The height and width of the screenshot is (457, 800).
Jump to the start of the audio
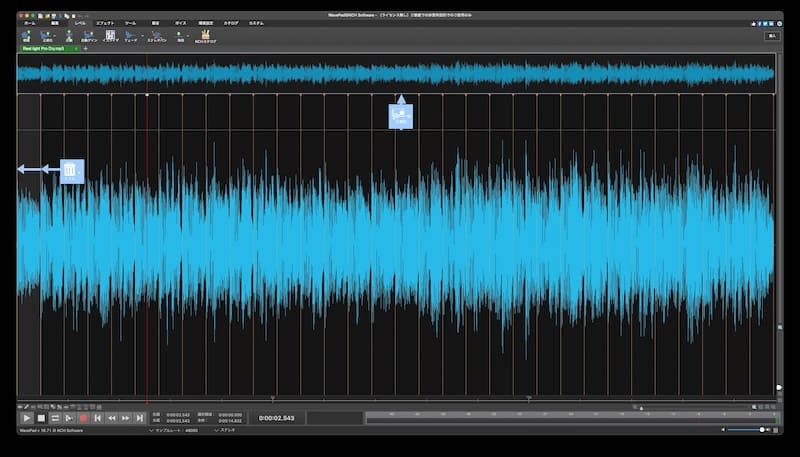tap(97, 418)
